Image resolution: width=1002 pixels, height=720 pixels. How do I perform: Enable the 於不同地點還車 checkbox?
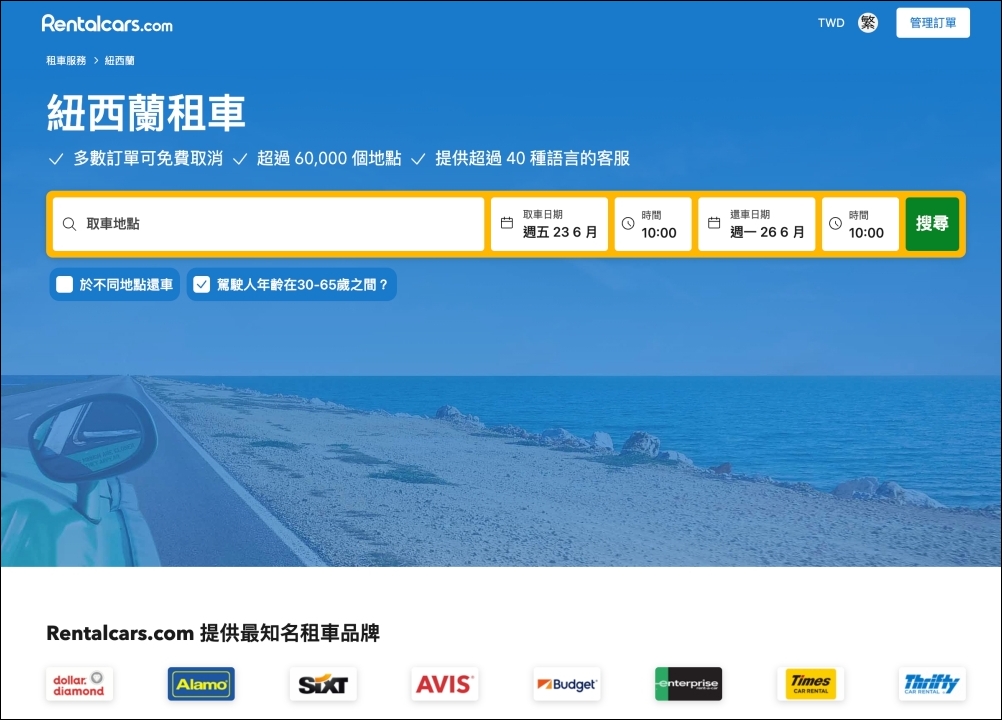point(65,284)
